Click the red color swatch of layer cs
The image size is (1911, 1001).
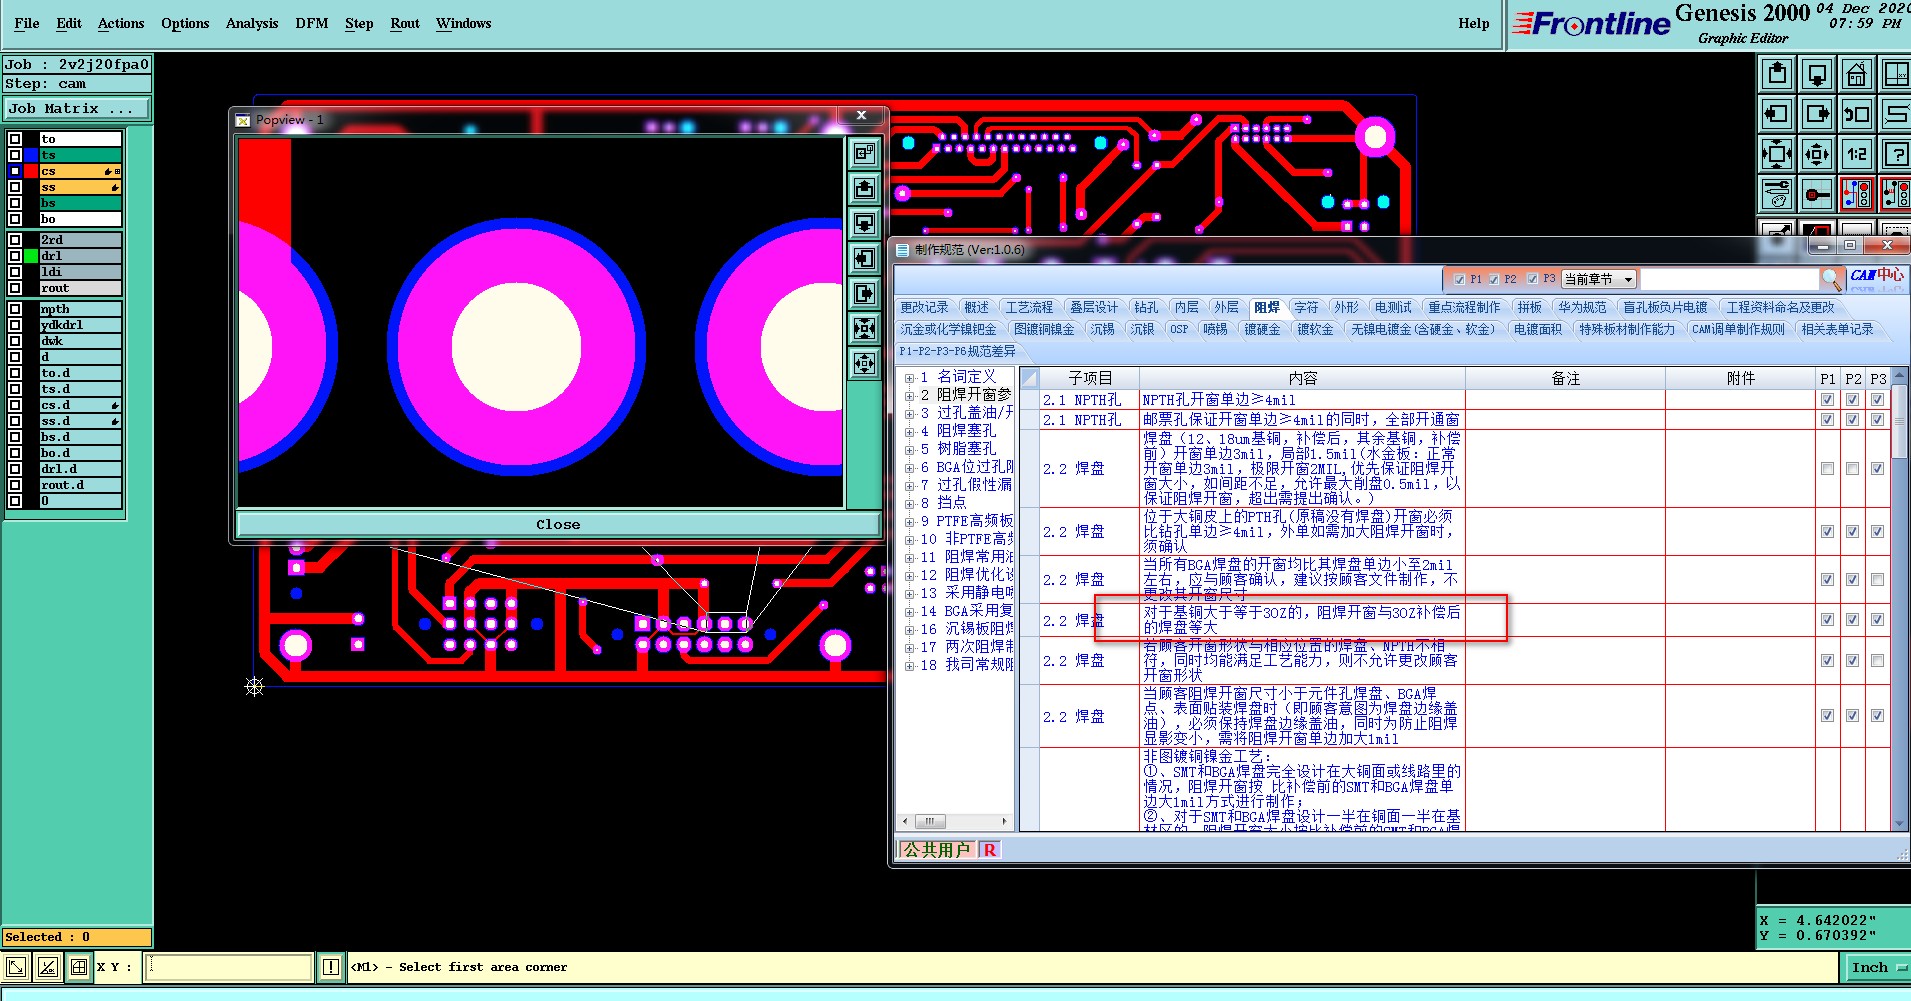tap(32, 171)
